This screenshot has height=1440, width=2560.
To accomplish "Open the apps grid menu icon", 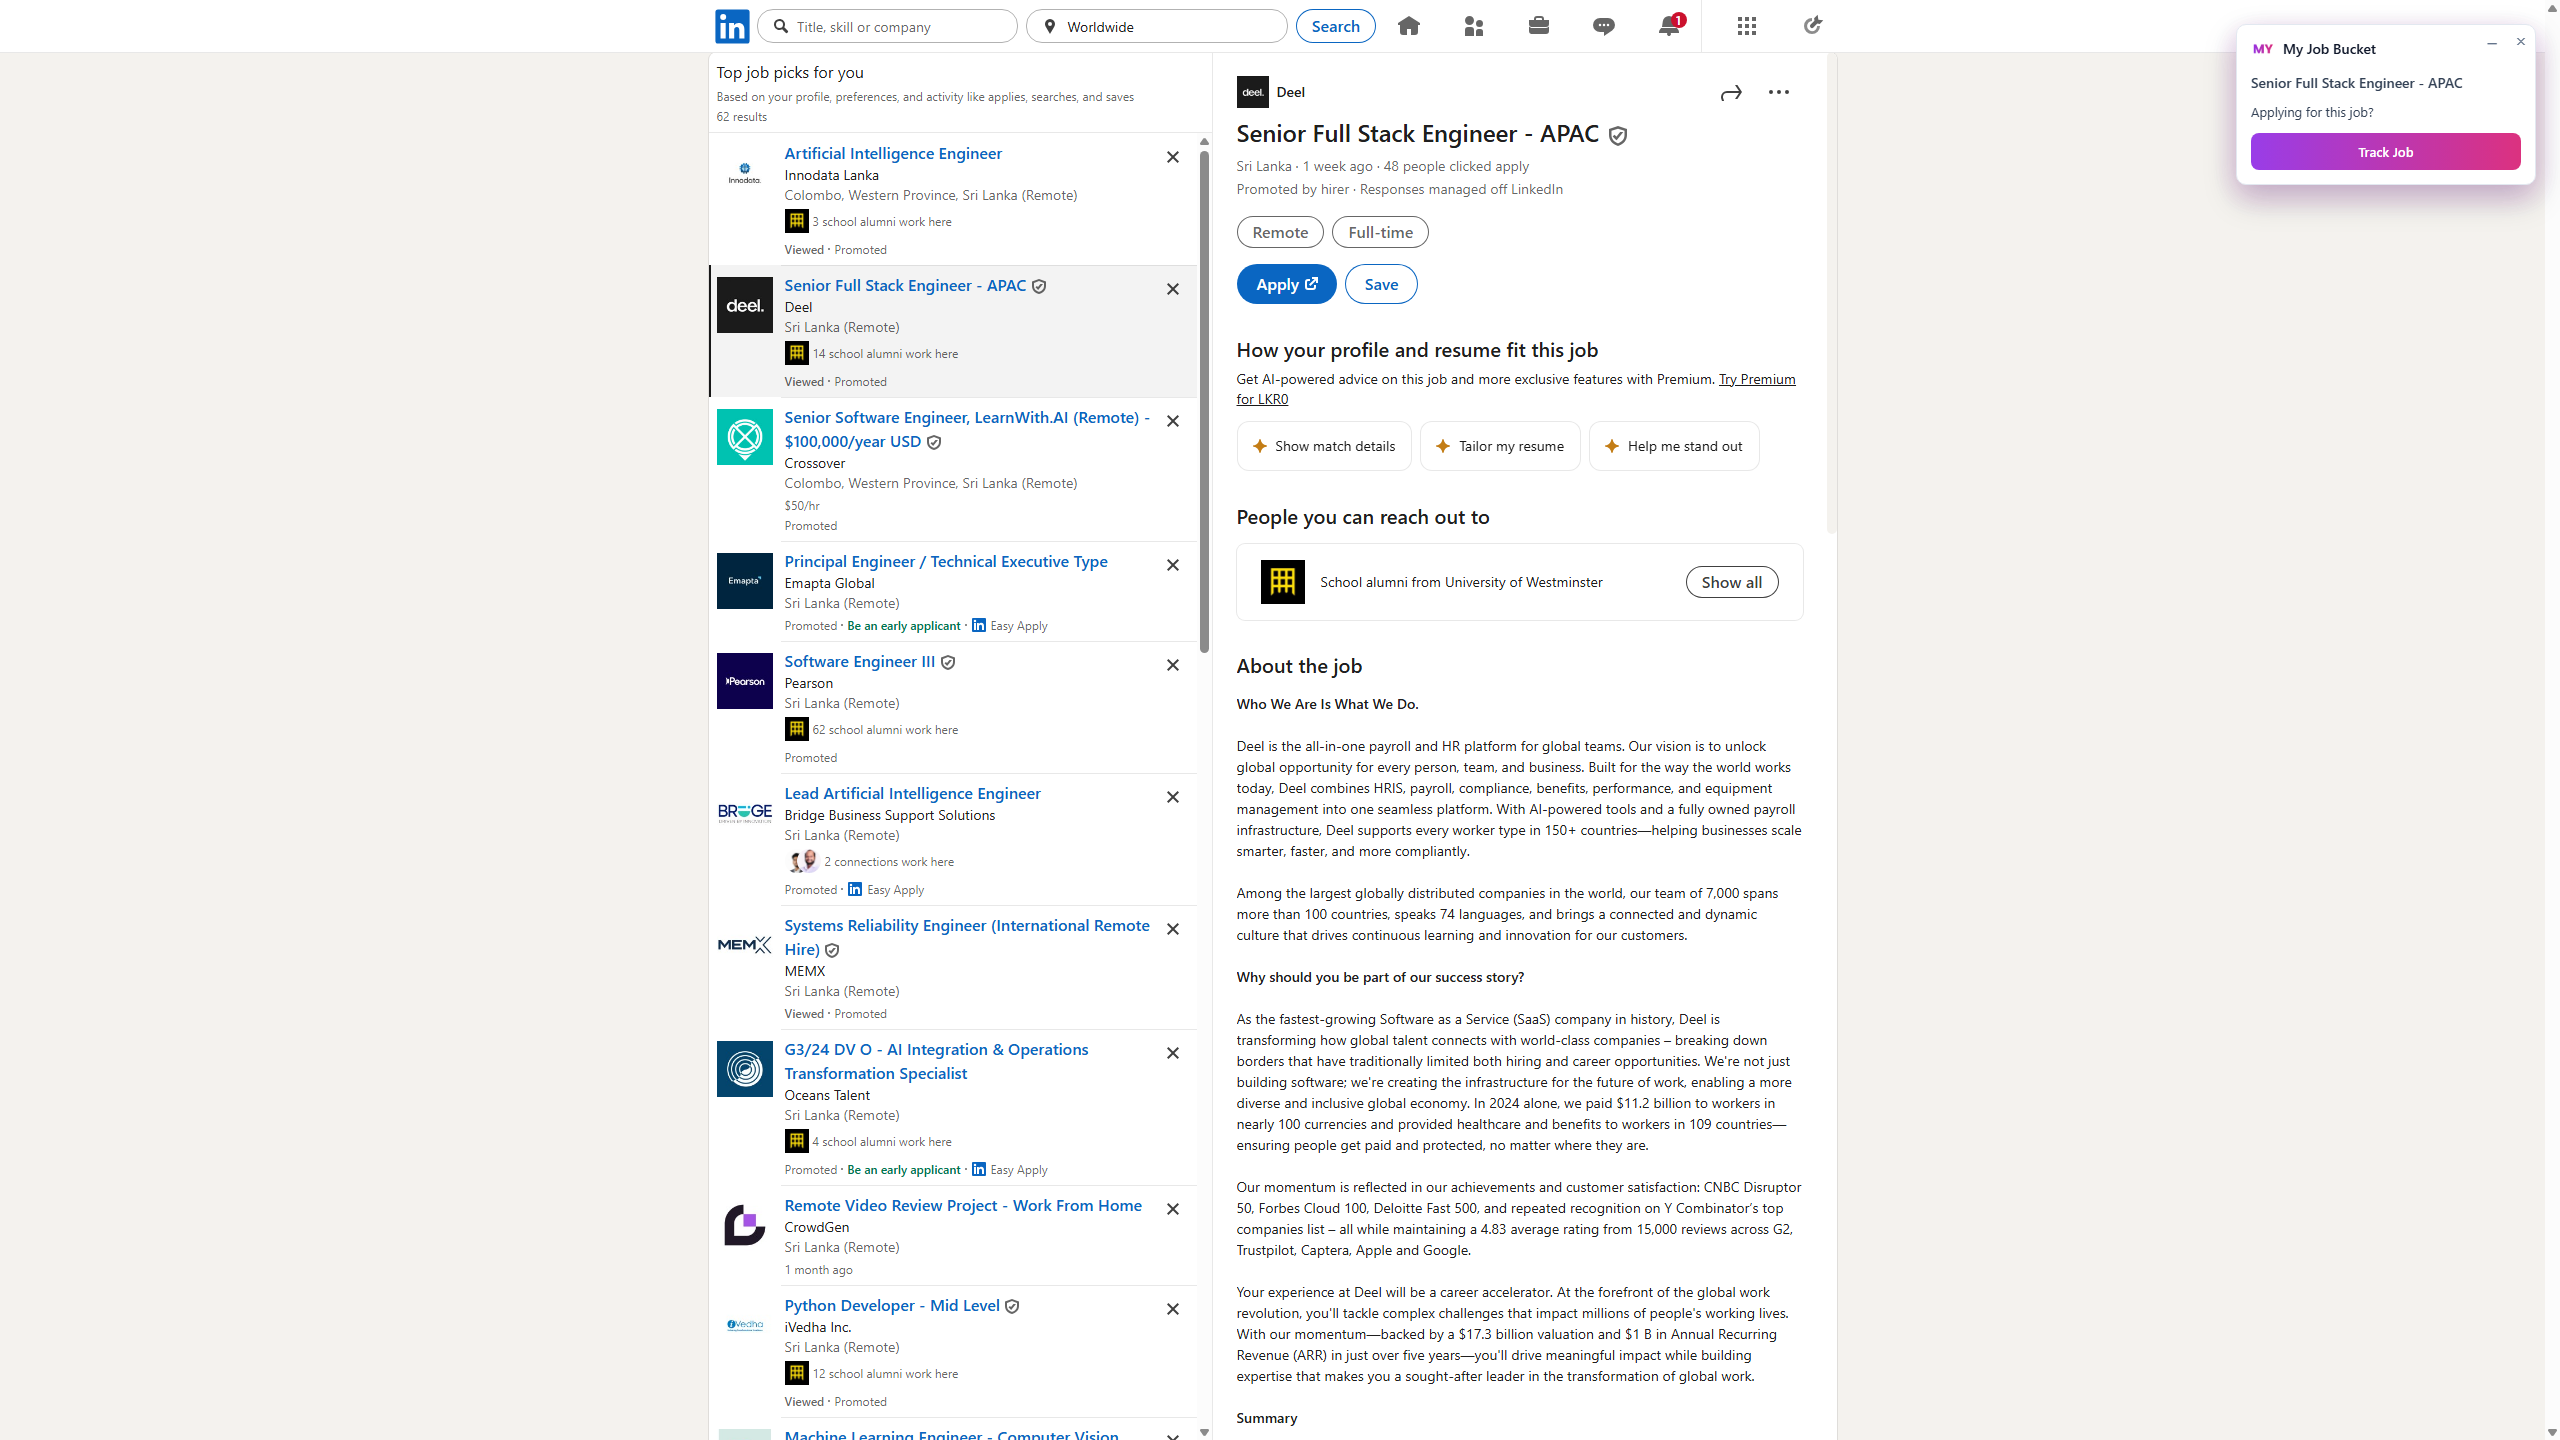I will [1747, 26].
